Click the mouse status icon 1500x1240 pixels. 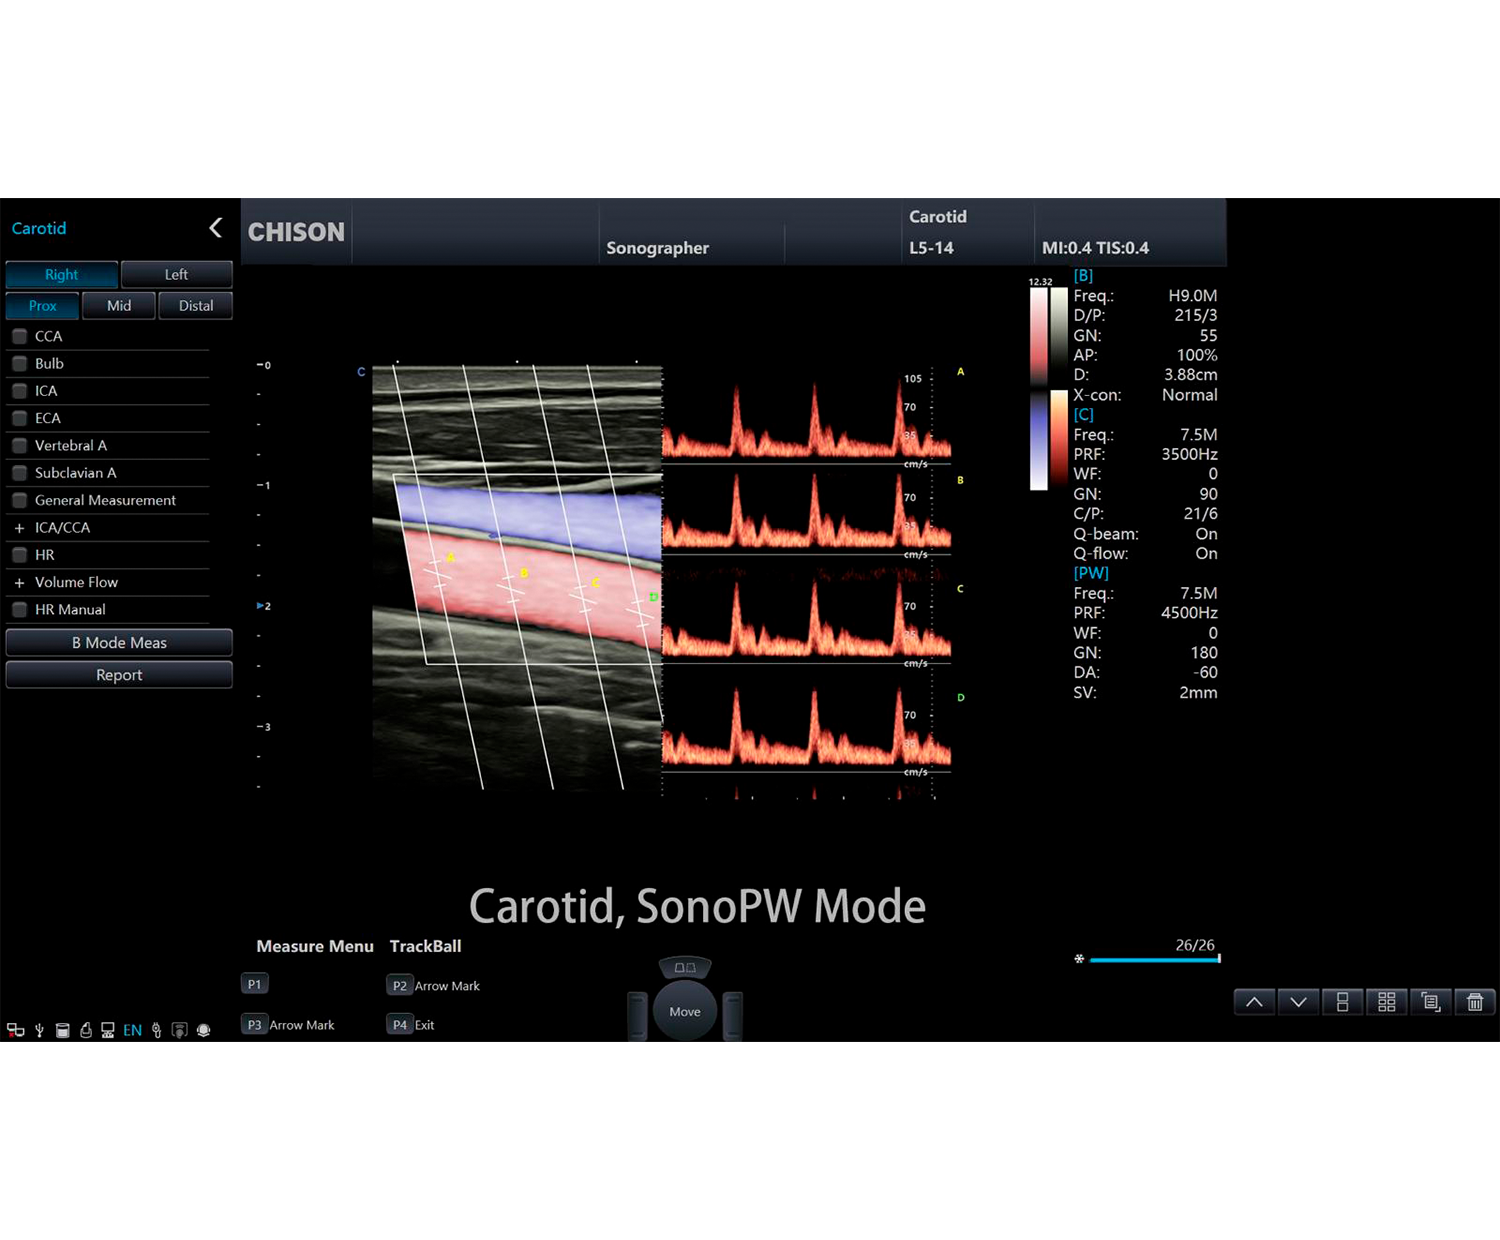coord(156,1030)
